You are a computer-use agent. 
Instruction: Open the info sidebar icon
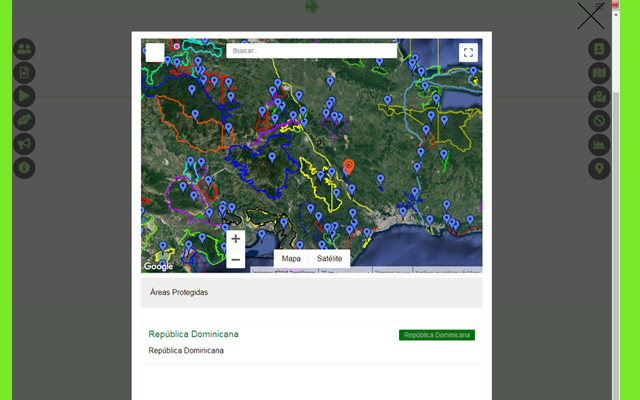(25, 168)
